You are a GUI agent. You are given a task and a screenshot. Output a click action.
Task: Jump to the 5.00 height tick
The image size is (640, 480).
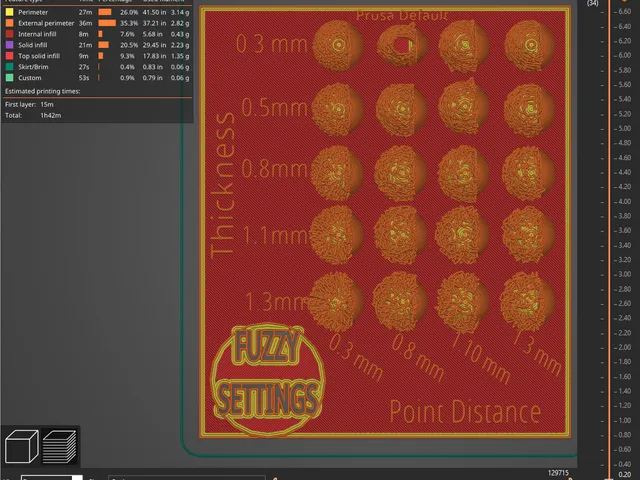point(624,129)
